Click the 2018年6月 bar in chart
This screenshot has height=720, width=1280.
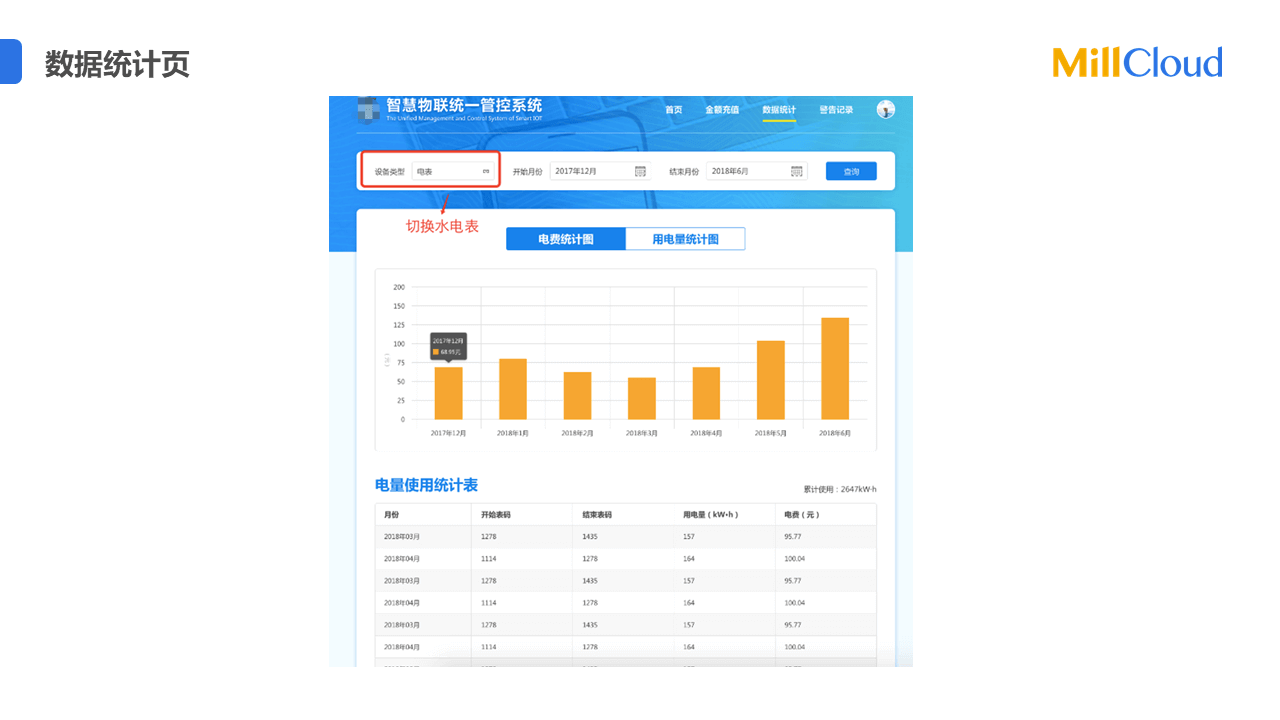pos(834,369)
